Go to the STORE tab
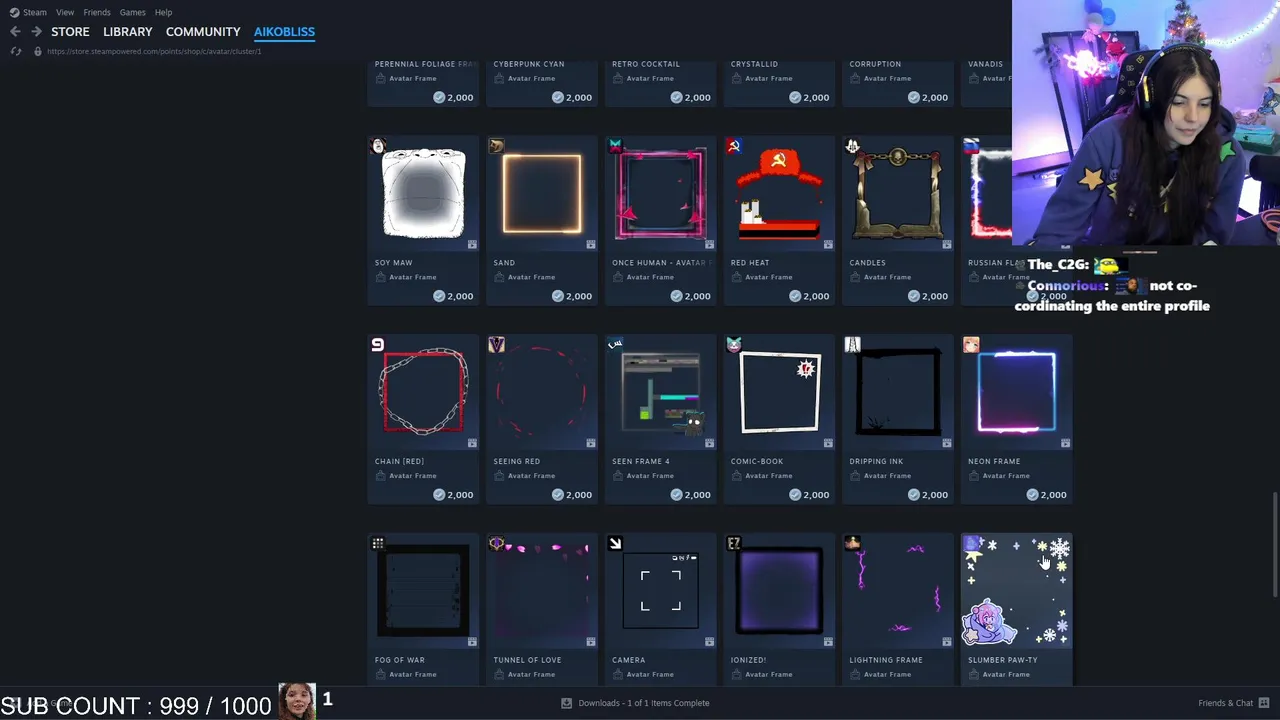 click(x=70, y=32)
